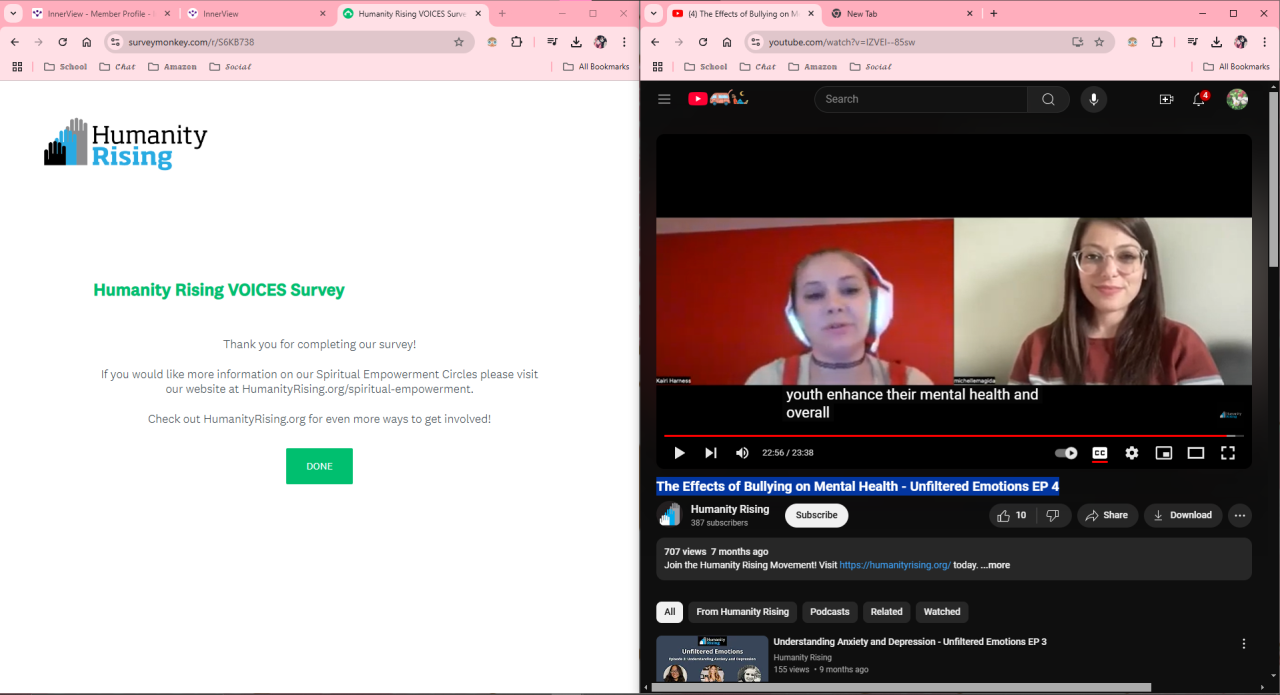Share the bullying video
The width and height of the screenshot is (1280, 695).
(1107, 515)
